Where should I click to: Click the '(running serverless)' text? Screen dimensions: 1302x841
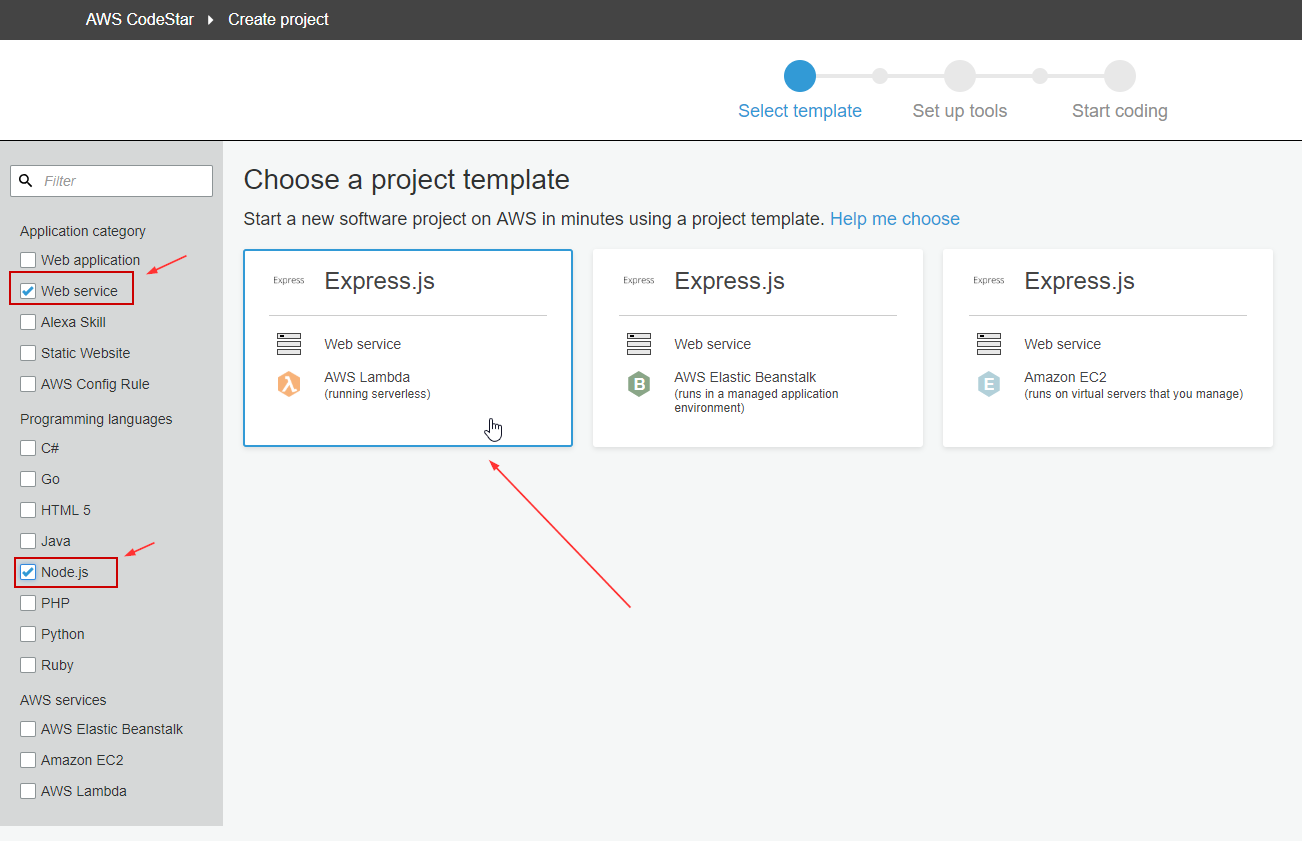pyautogui.click(x=377, y=394)
